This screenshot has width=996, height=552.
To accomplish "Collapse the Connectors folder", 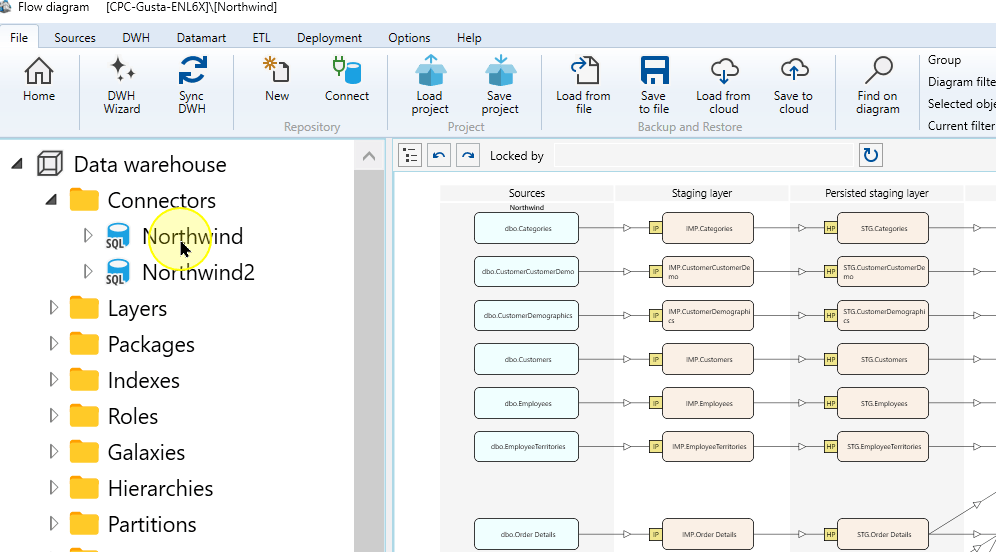I will (51, 200).
